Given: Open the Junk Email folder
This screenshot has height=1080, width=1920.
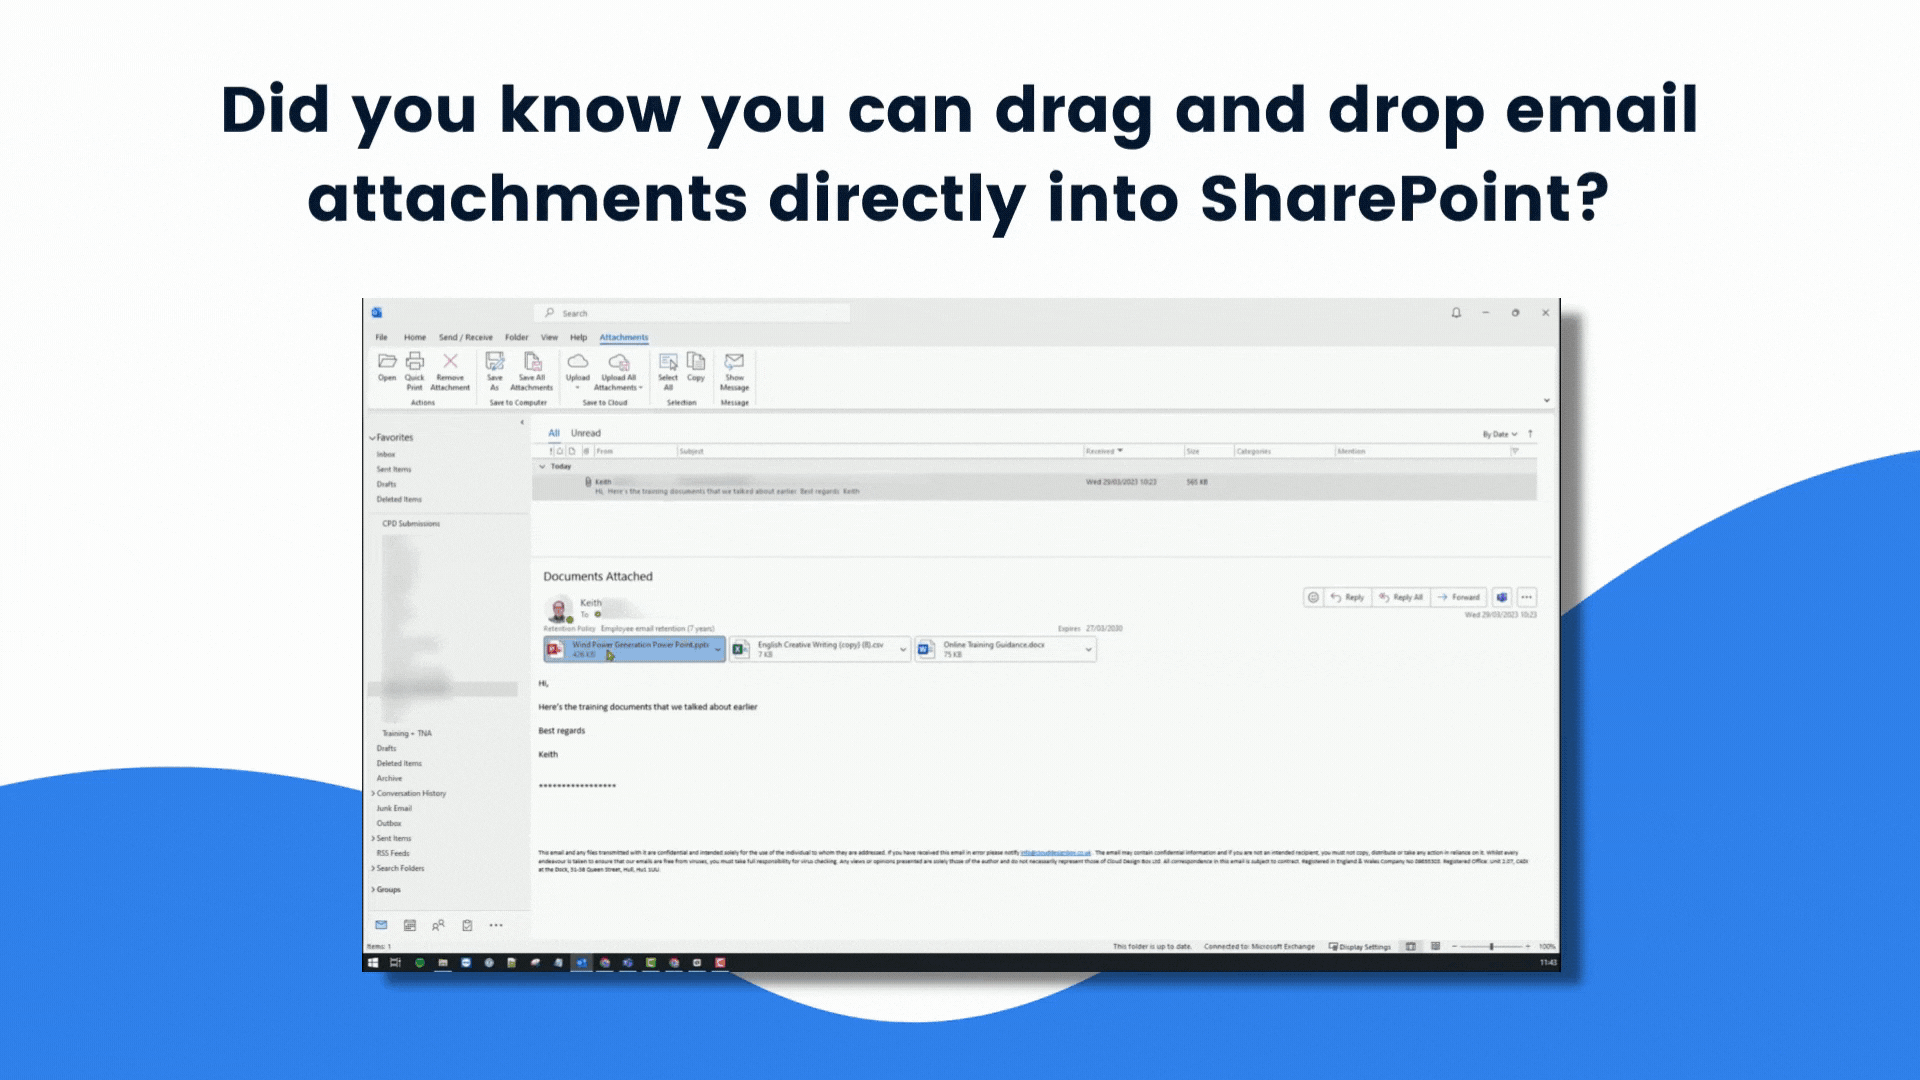Looking at the screenshot, I should [x=394, y=808].
